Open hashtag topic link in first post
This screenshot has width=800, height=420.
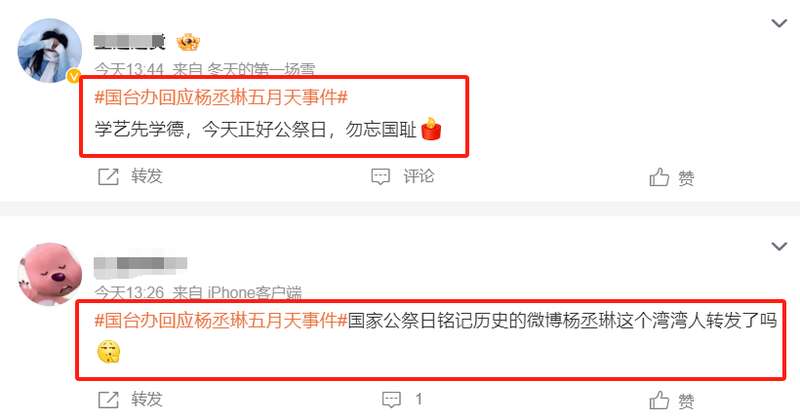click(221, 97)
